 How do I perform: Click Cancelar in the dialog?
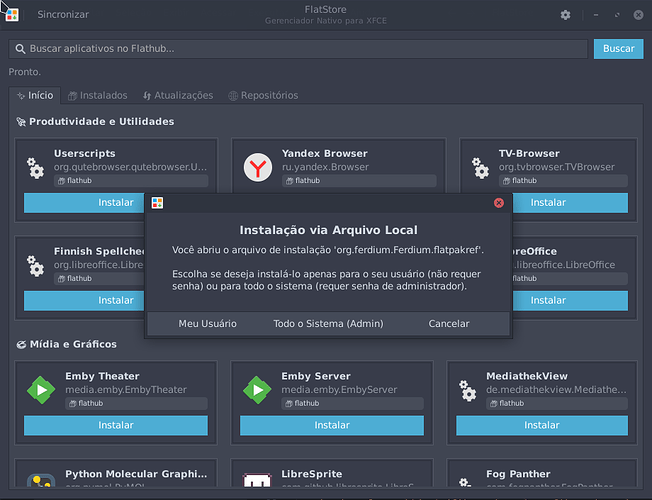(449, 324)
